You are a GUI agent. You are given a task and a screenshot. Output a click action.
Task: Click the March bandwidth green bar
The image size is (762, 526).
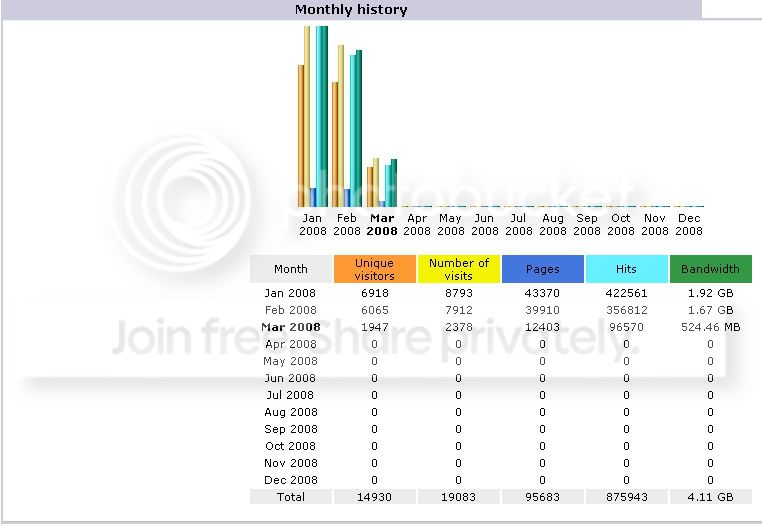click(x=394, y=183)
